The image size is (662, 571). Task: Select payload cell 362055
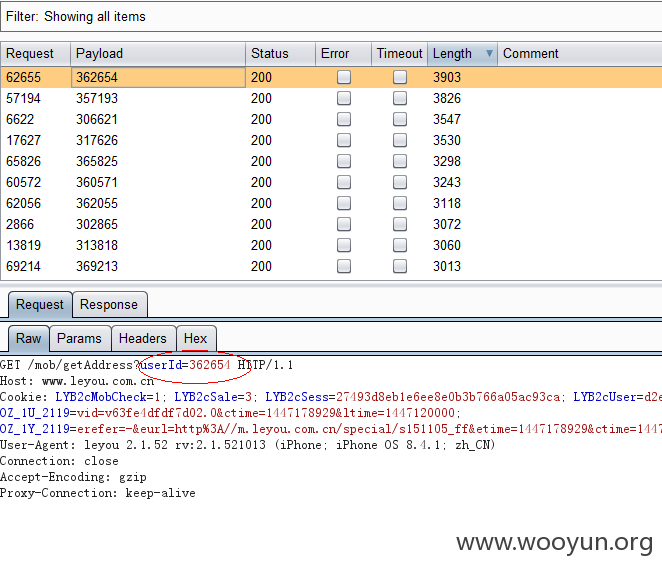click(x=158, y=204)
